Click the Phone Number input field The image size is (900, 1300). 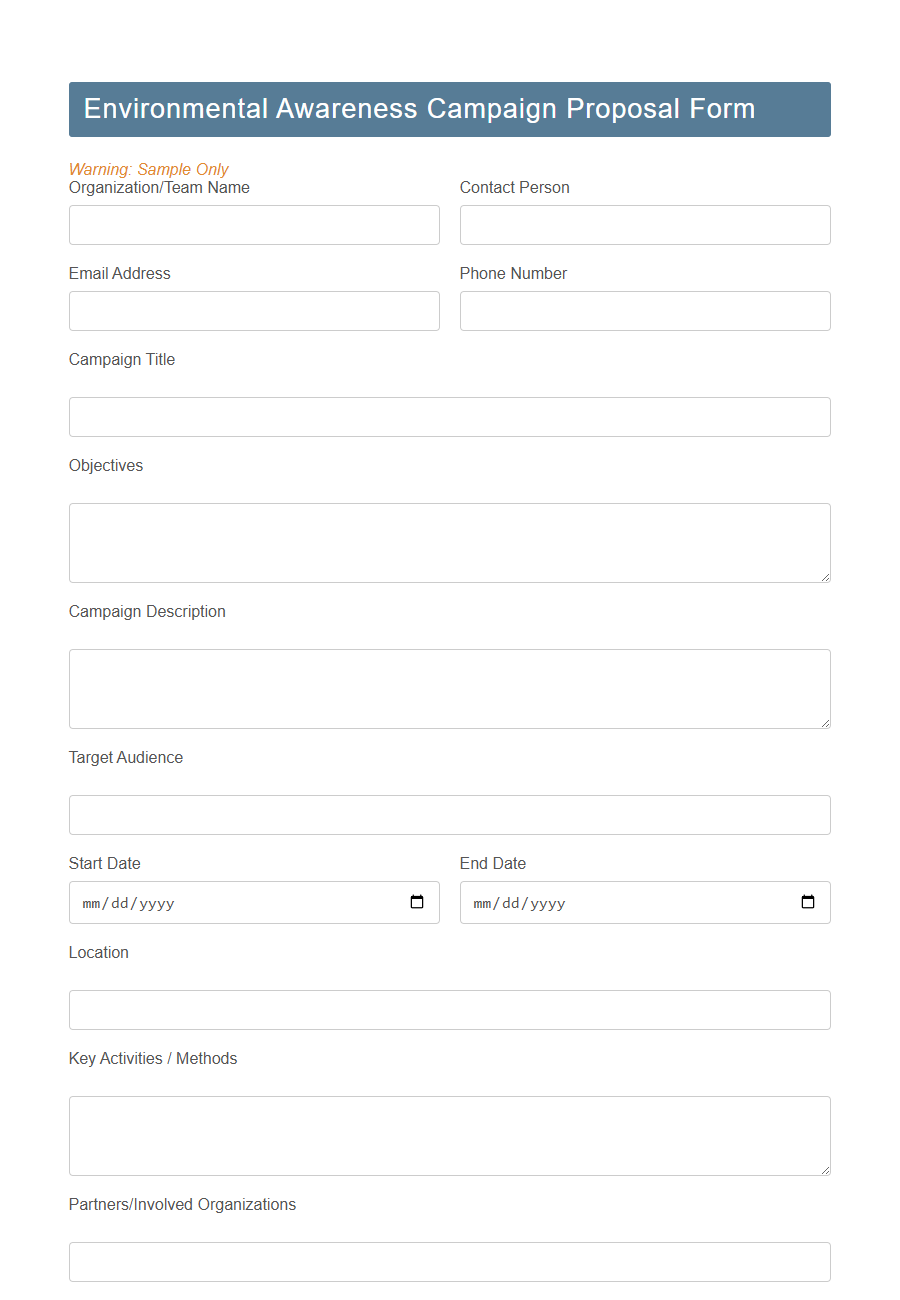coord(644,311)
